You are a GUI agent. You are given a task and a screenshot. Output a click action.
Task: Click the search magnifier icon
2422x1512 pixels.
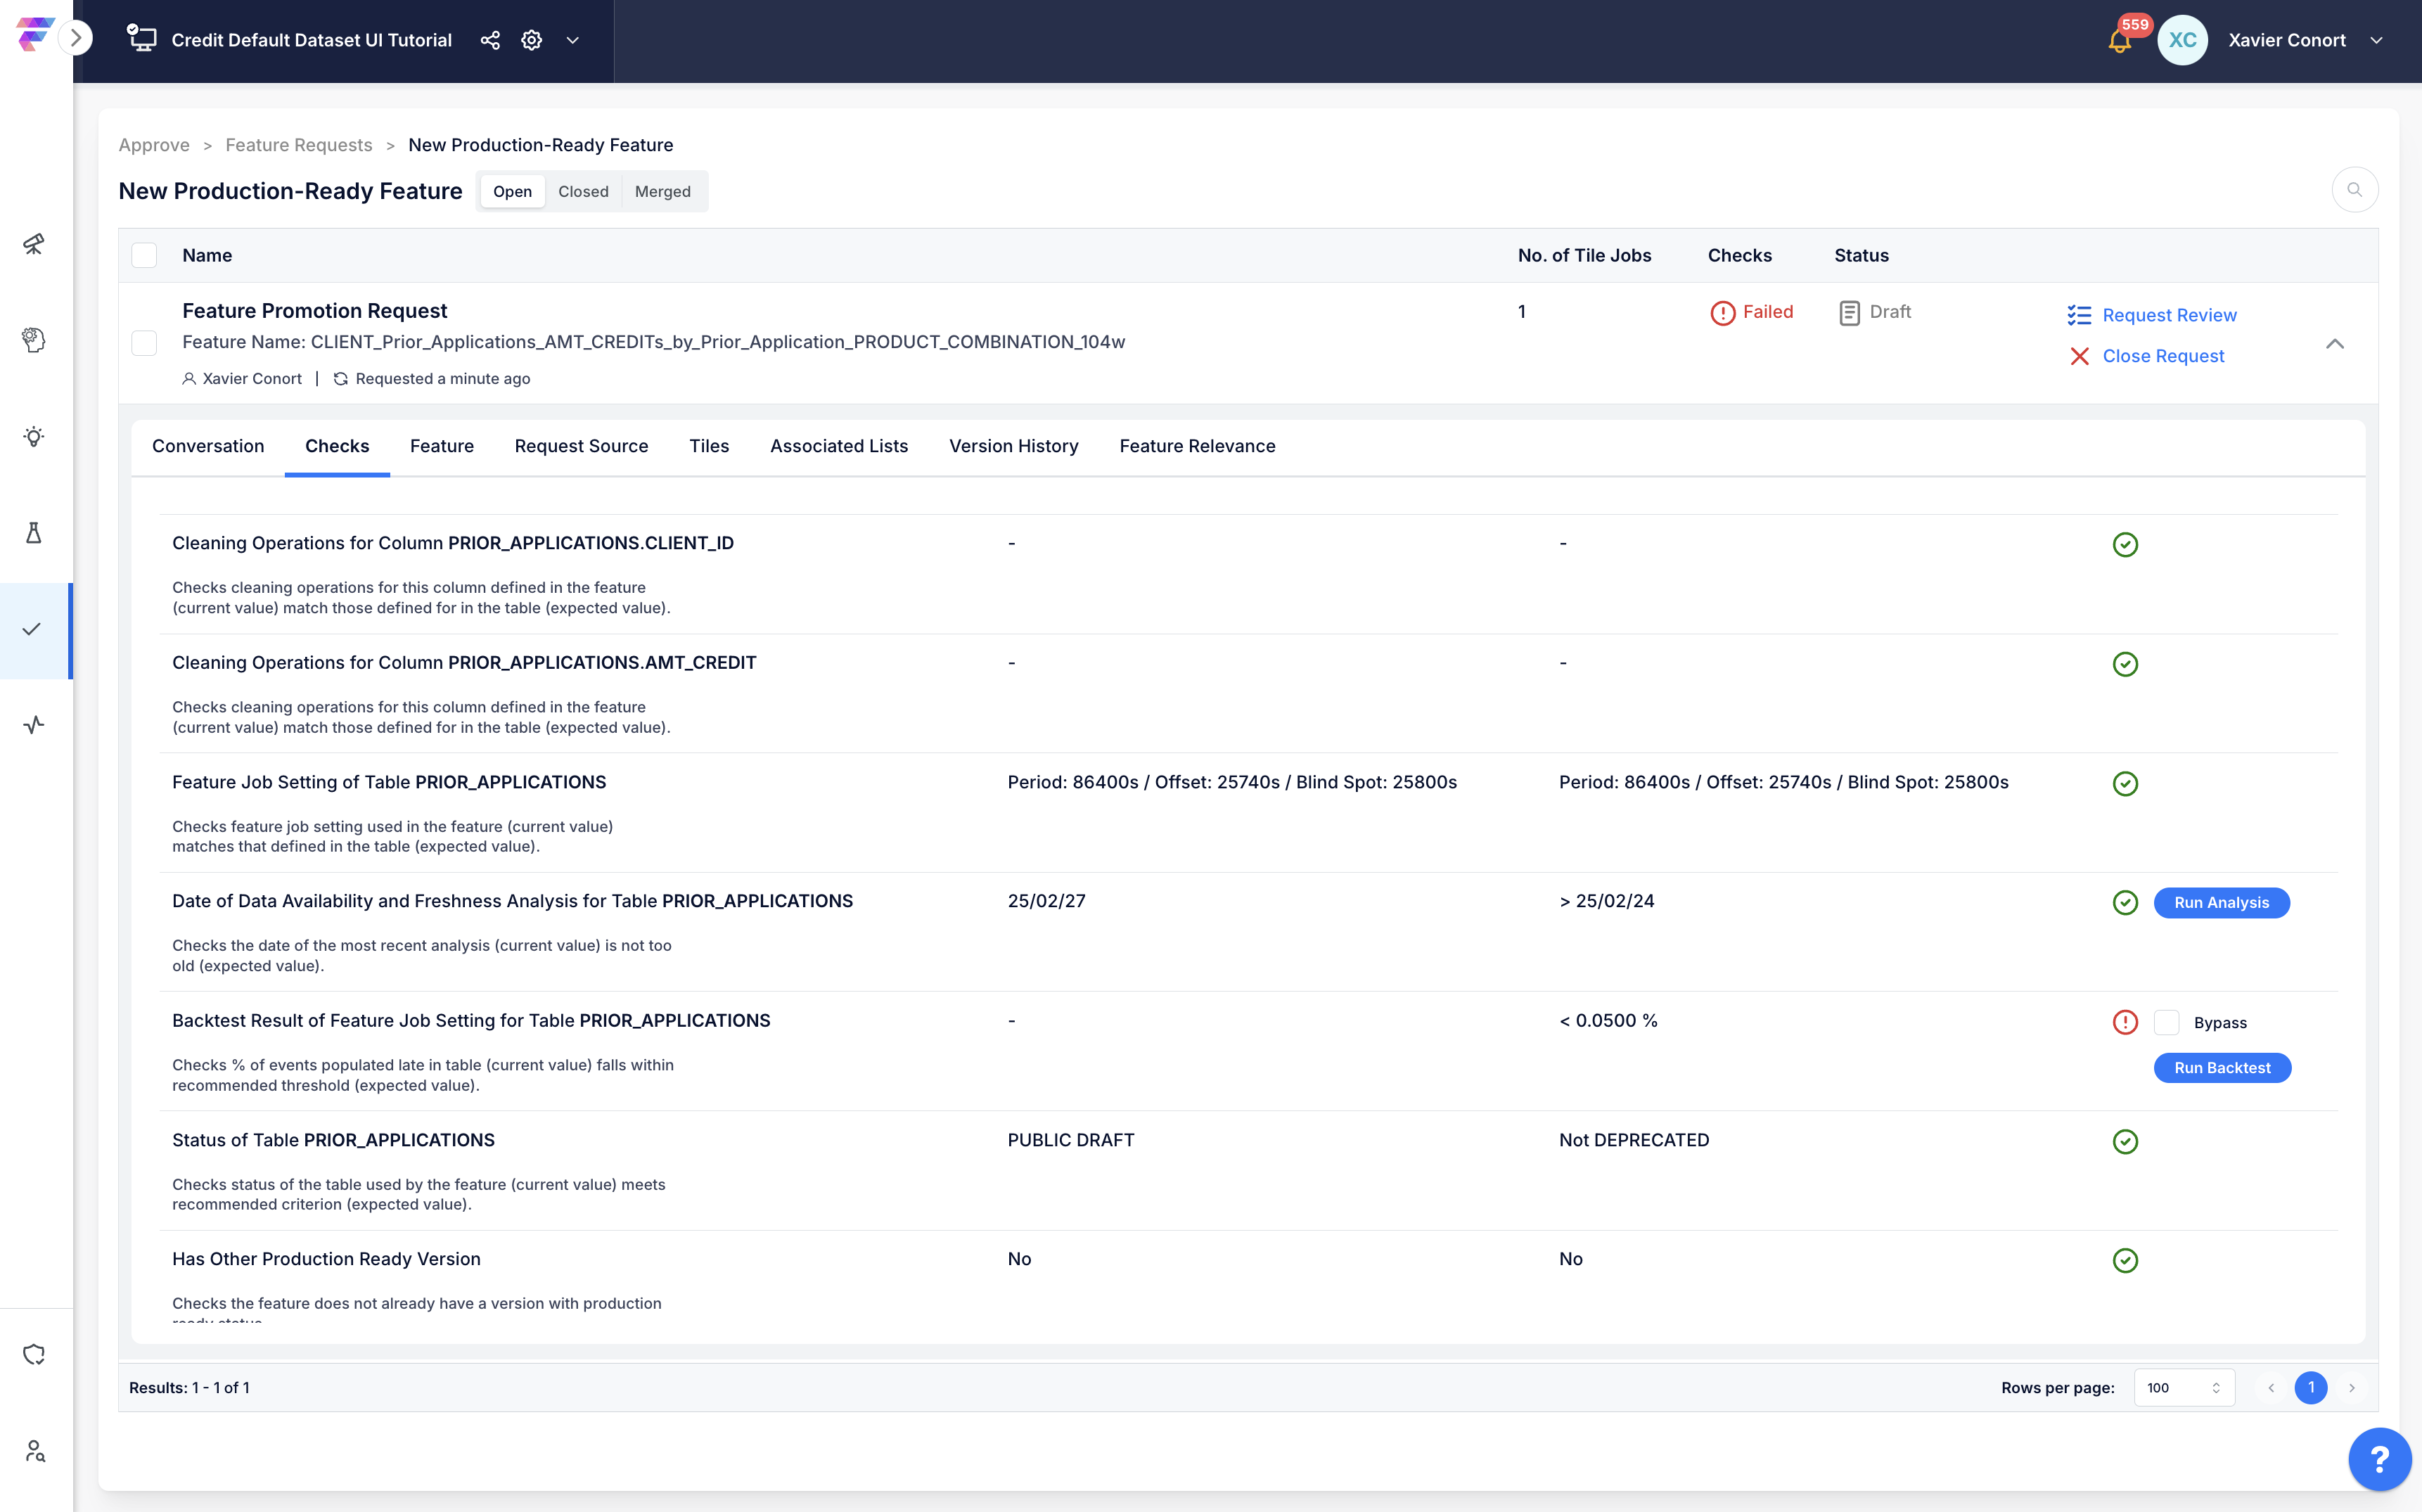coord(2354,190)
